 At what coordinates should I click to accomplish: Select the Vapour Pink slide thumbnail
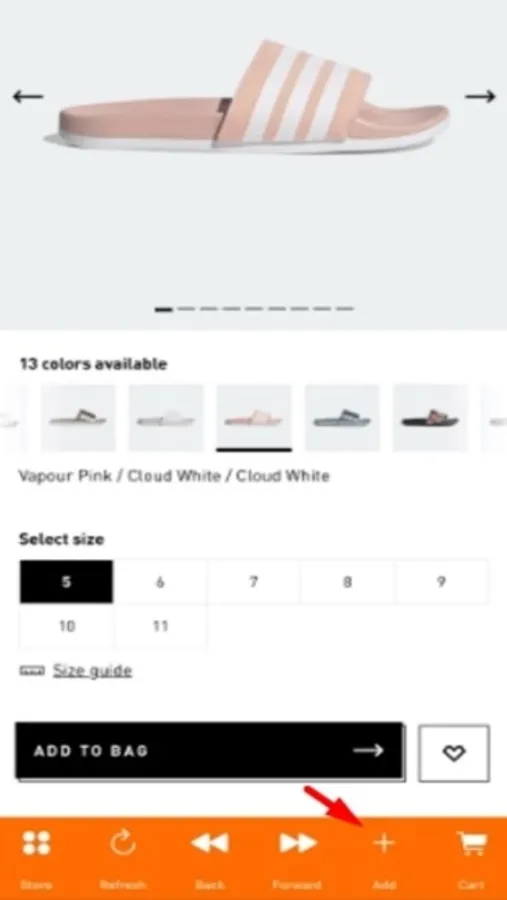tap(254, 418)
